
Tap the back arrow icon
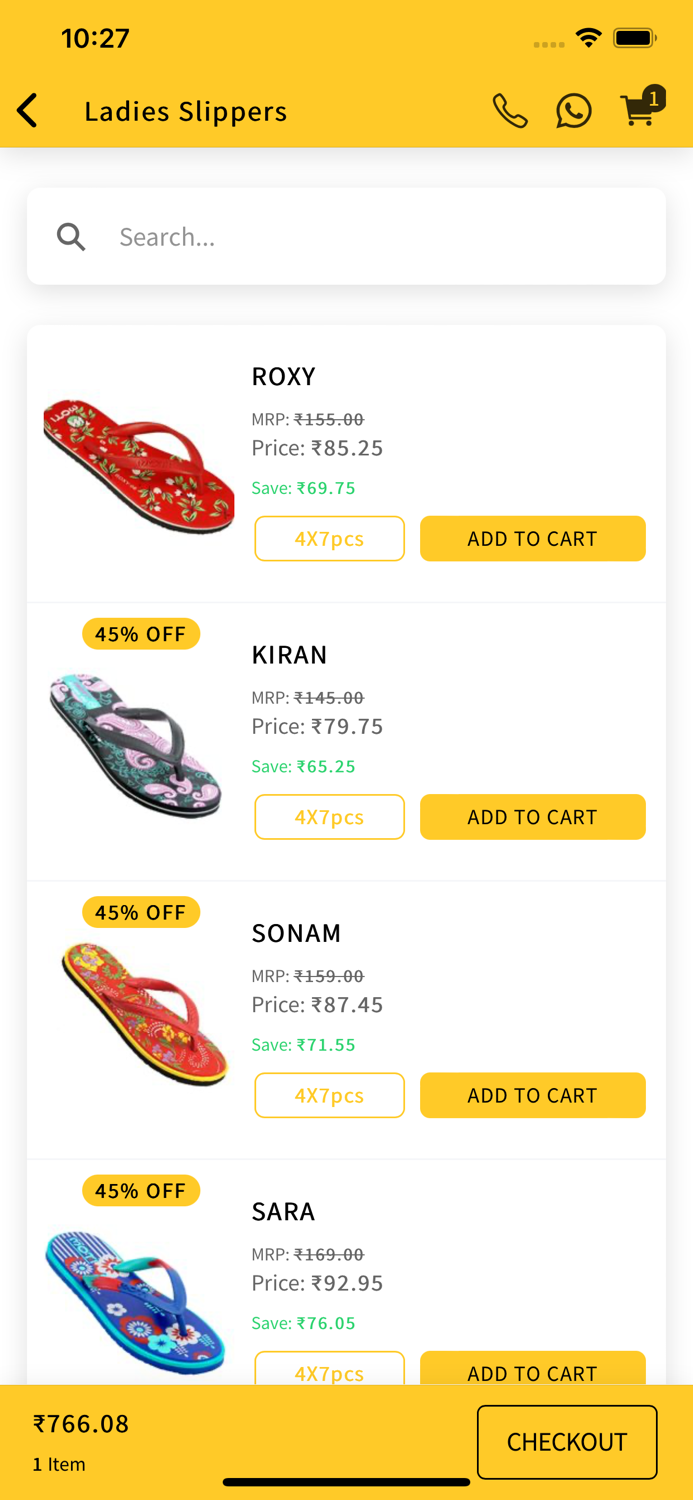[28, 111]
